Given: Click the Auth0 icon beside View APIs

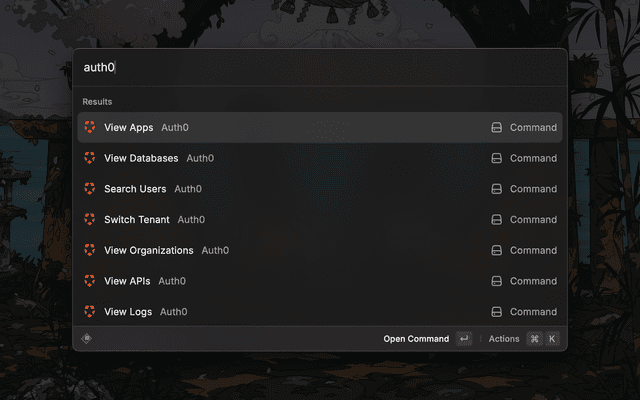Looking at the screenshot, I should (89, 281).
